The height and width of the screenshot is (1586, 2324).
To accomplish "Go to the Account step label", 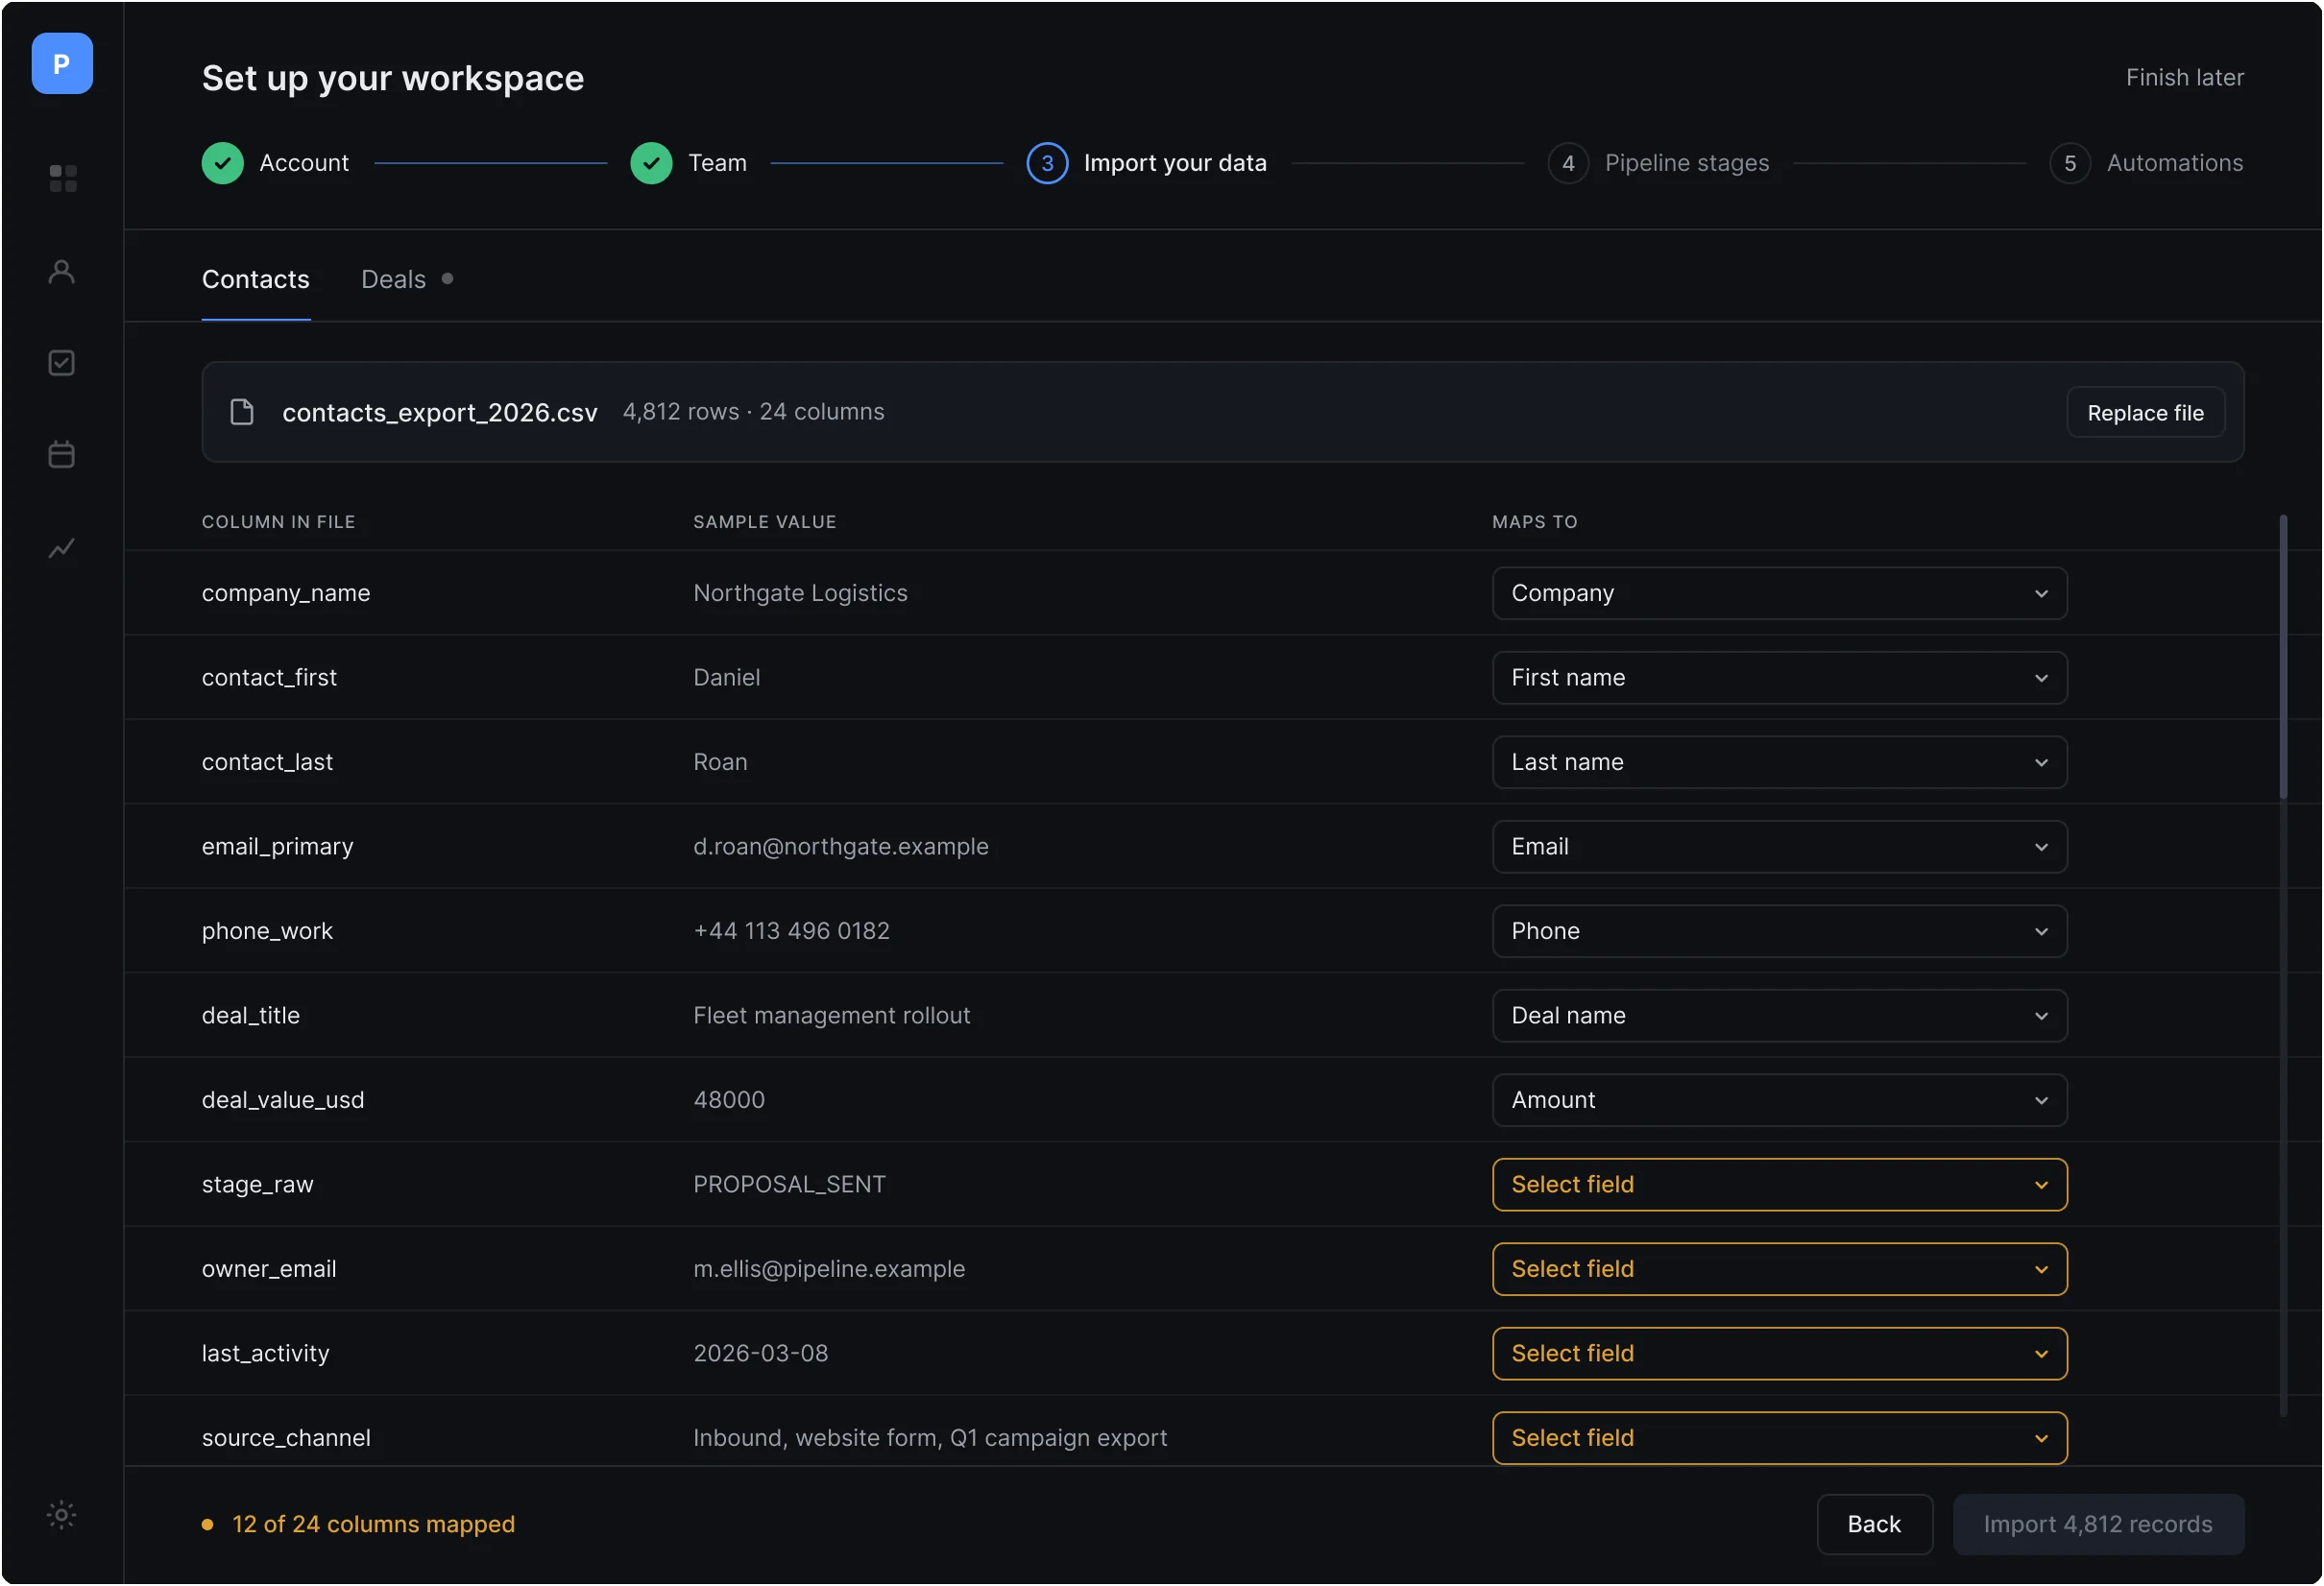I will click(x=304, y=163).
